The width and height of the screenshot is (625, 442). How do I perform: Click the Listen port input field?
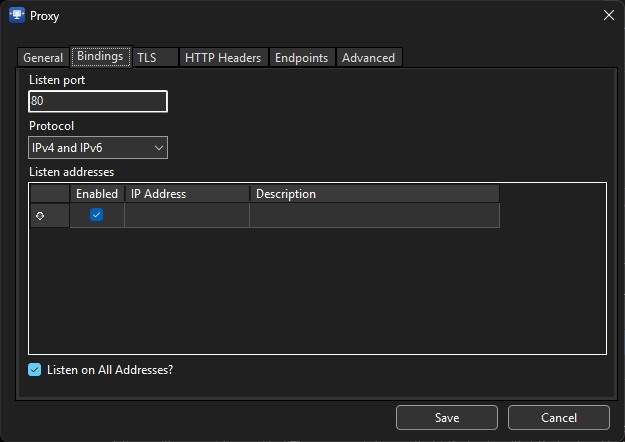tap(98, 101)
